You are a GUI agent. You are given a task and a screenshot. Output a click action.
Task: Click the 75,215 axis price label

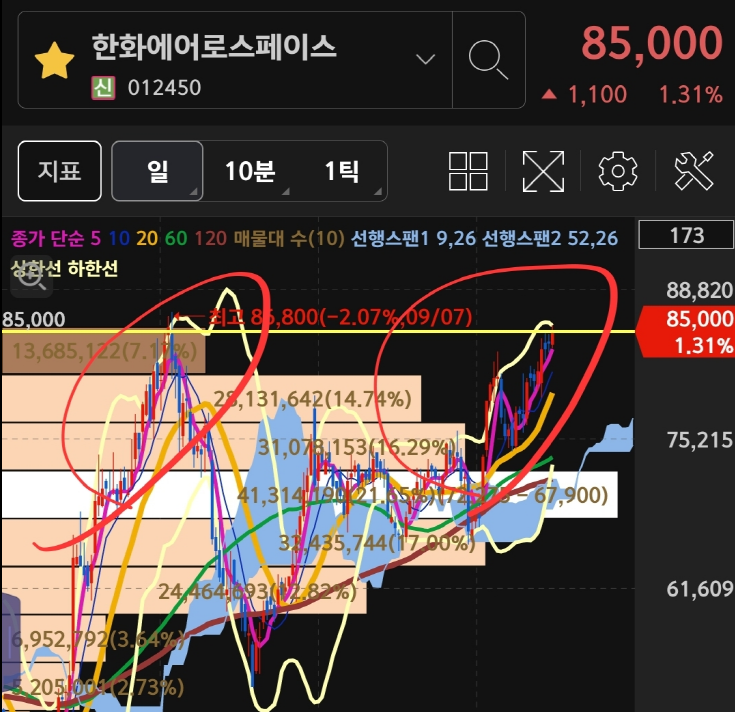click(699, 440)
